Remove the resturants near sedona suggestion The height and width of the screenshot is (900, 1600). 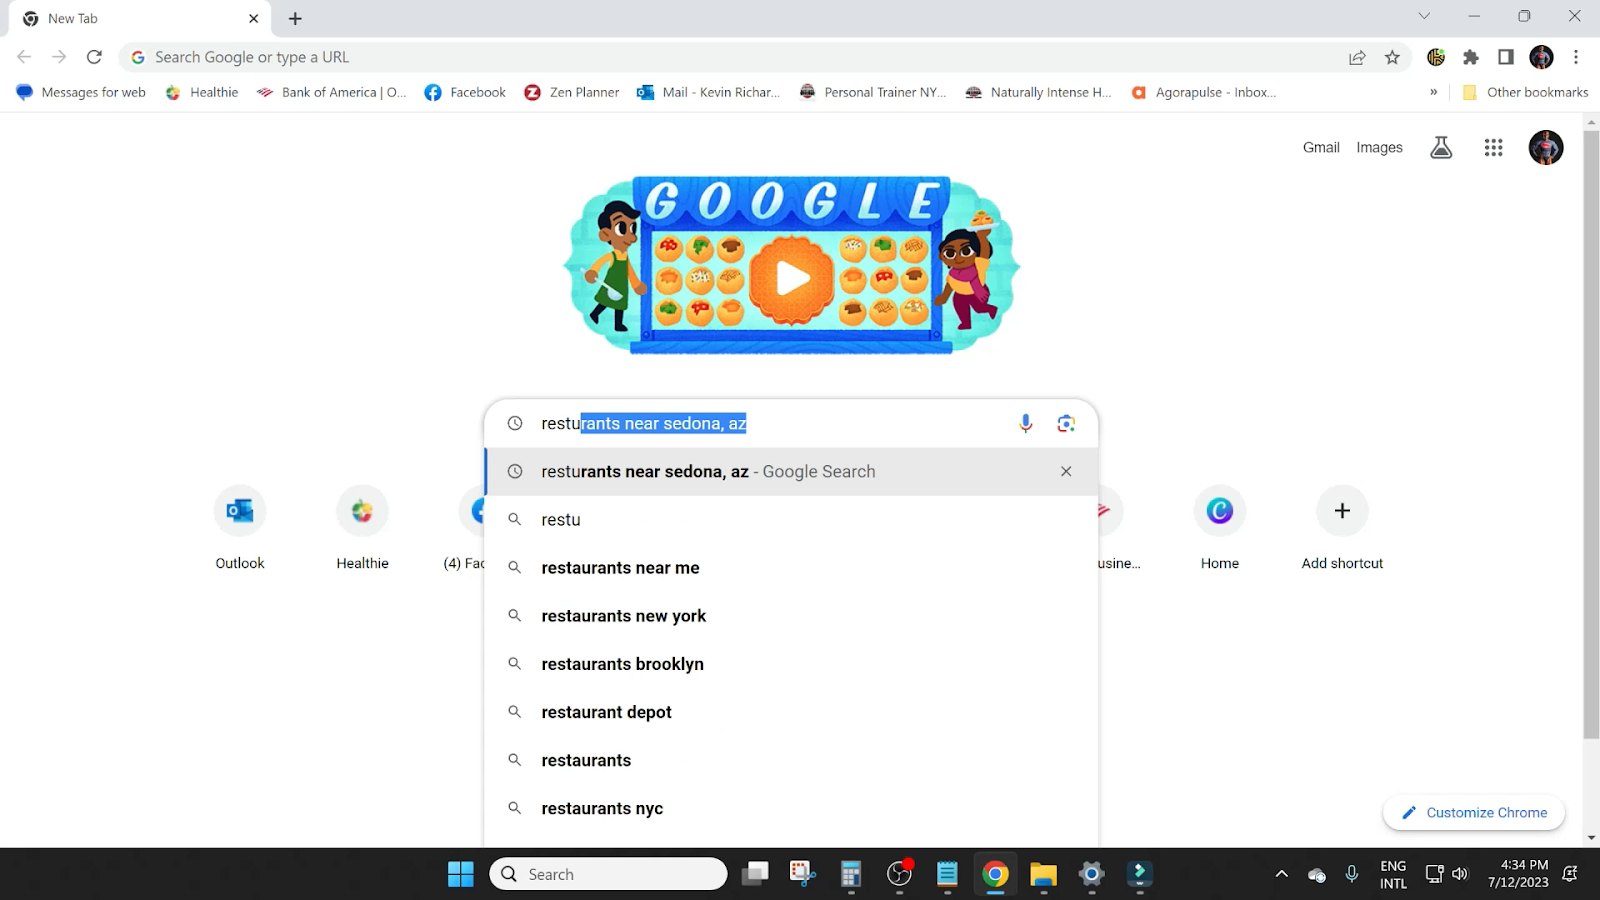[1066, 472]
